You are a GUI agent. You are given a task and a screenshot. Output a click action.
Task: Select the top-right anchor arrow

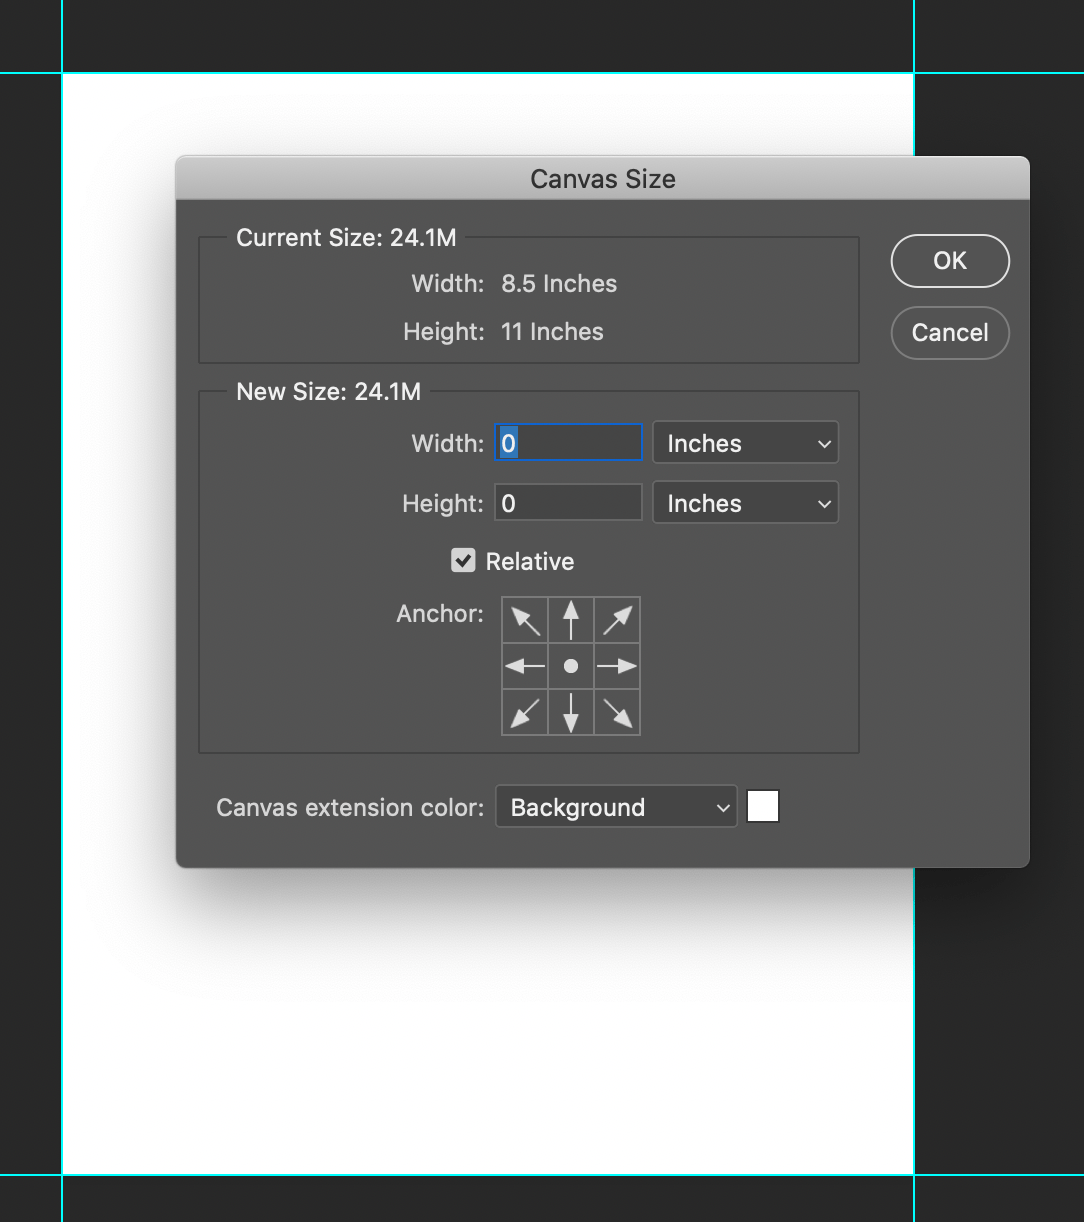(x=616, y=619)
